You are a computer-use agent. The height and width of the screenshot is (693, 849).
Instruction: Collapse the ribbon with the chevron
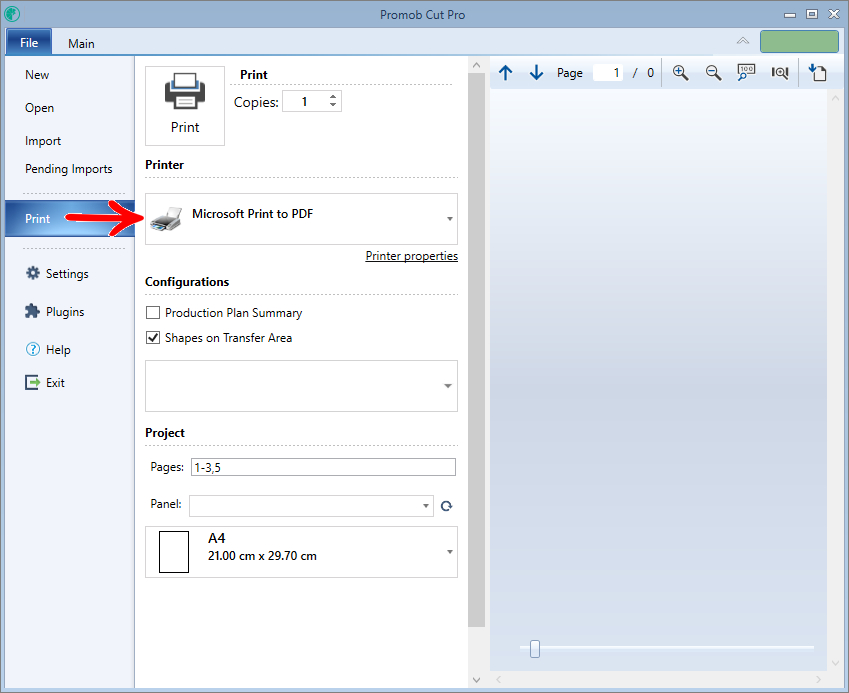click(743, 41)
